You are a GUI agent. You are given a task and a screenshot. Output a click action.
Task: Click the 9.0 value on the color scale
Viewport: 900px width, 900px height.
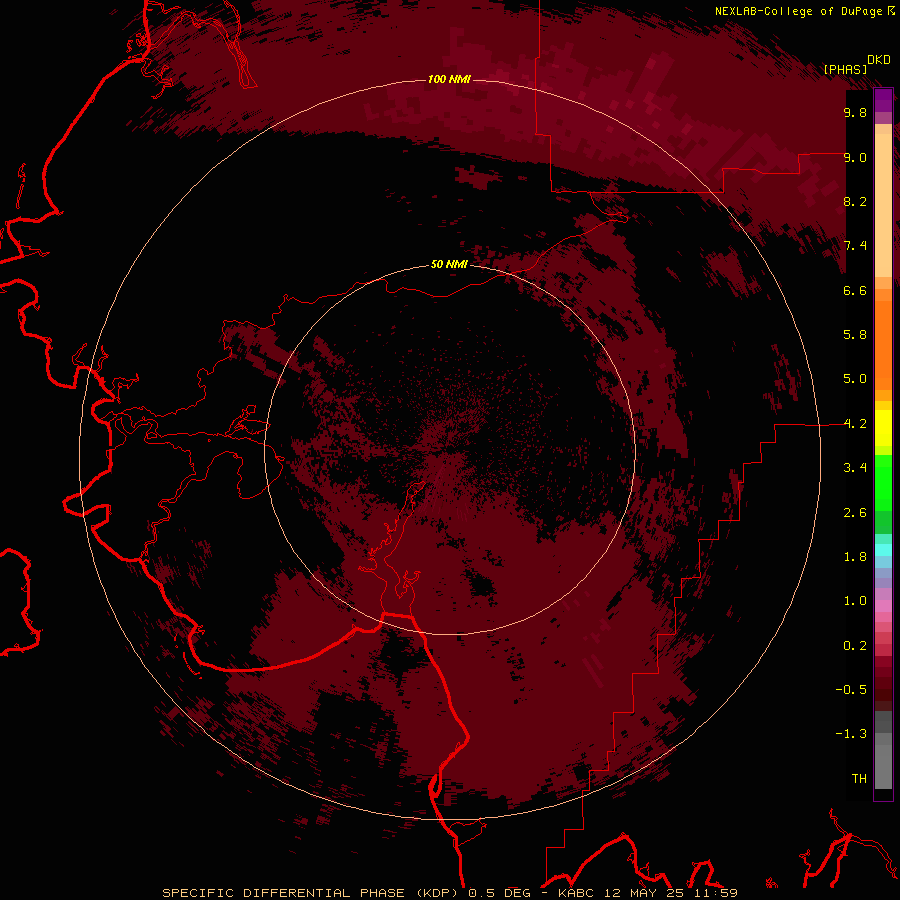pos(855,157)
